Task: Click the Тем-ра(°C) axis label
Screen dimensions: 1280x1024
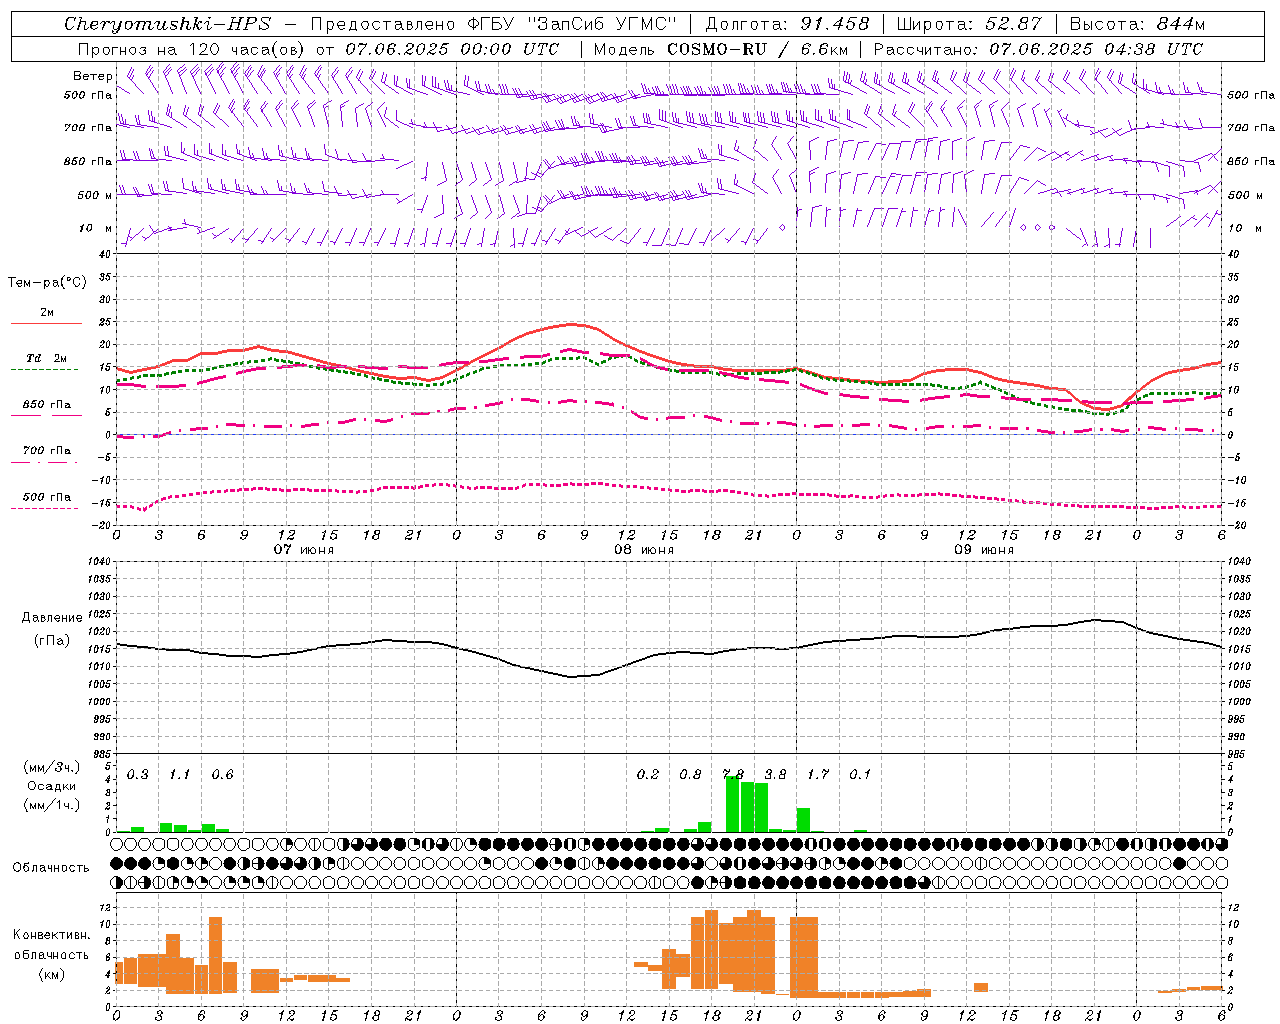Action: tap(47, 283)
